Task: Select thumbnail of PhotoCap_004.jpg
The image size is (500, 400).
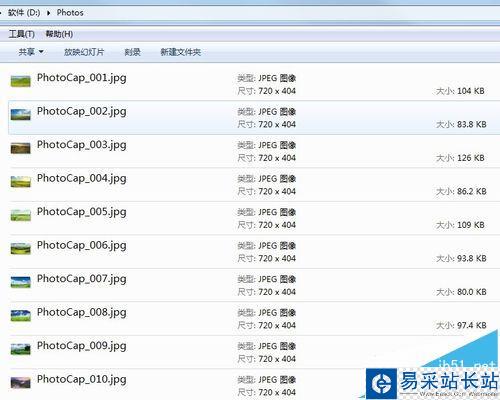Action: 20,181
